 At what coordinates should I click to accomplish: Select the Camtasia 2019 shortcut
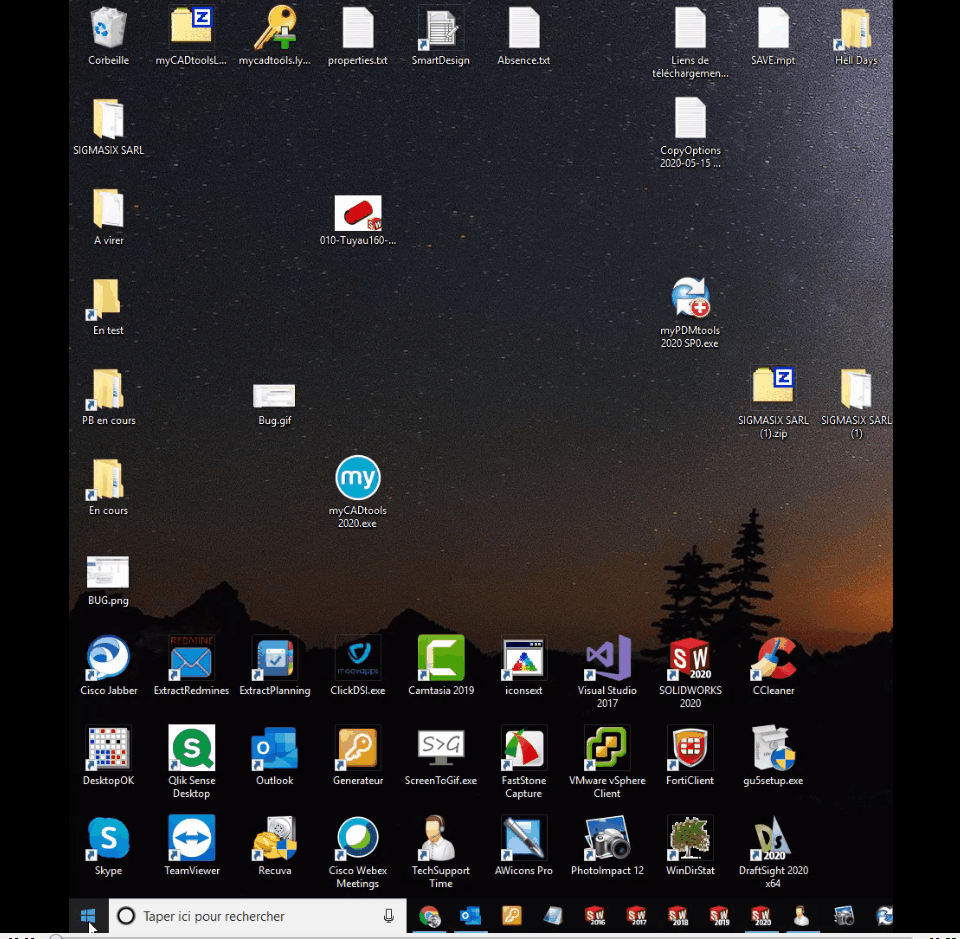441,658
